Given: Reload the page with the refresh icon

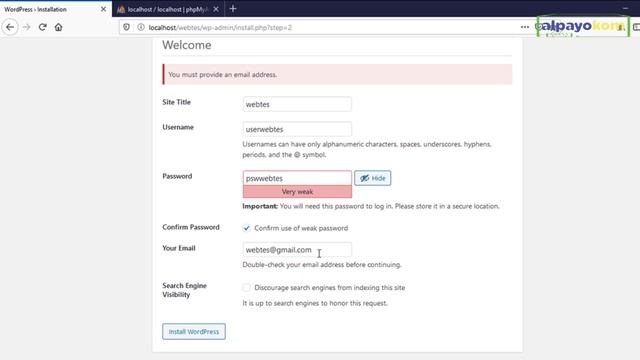Looking at the screenshot, I should click(x=42, y=27).
